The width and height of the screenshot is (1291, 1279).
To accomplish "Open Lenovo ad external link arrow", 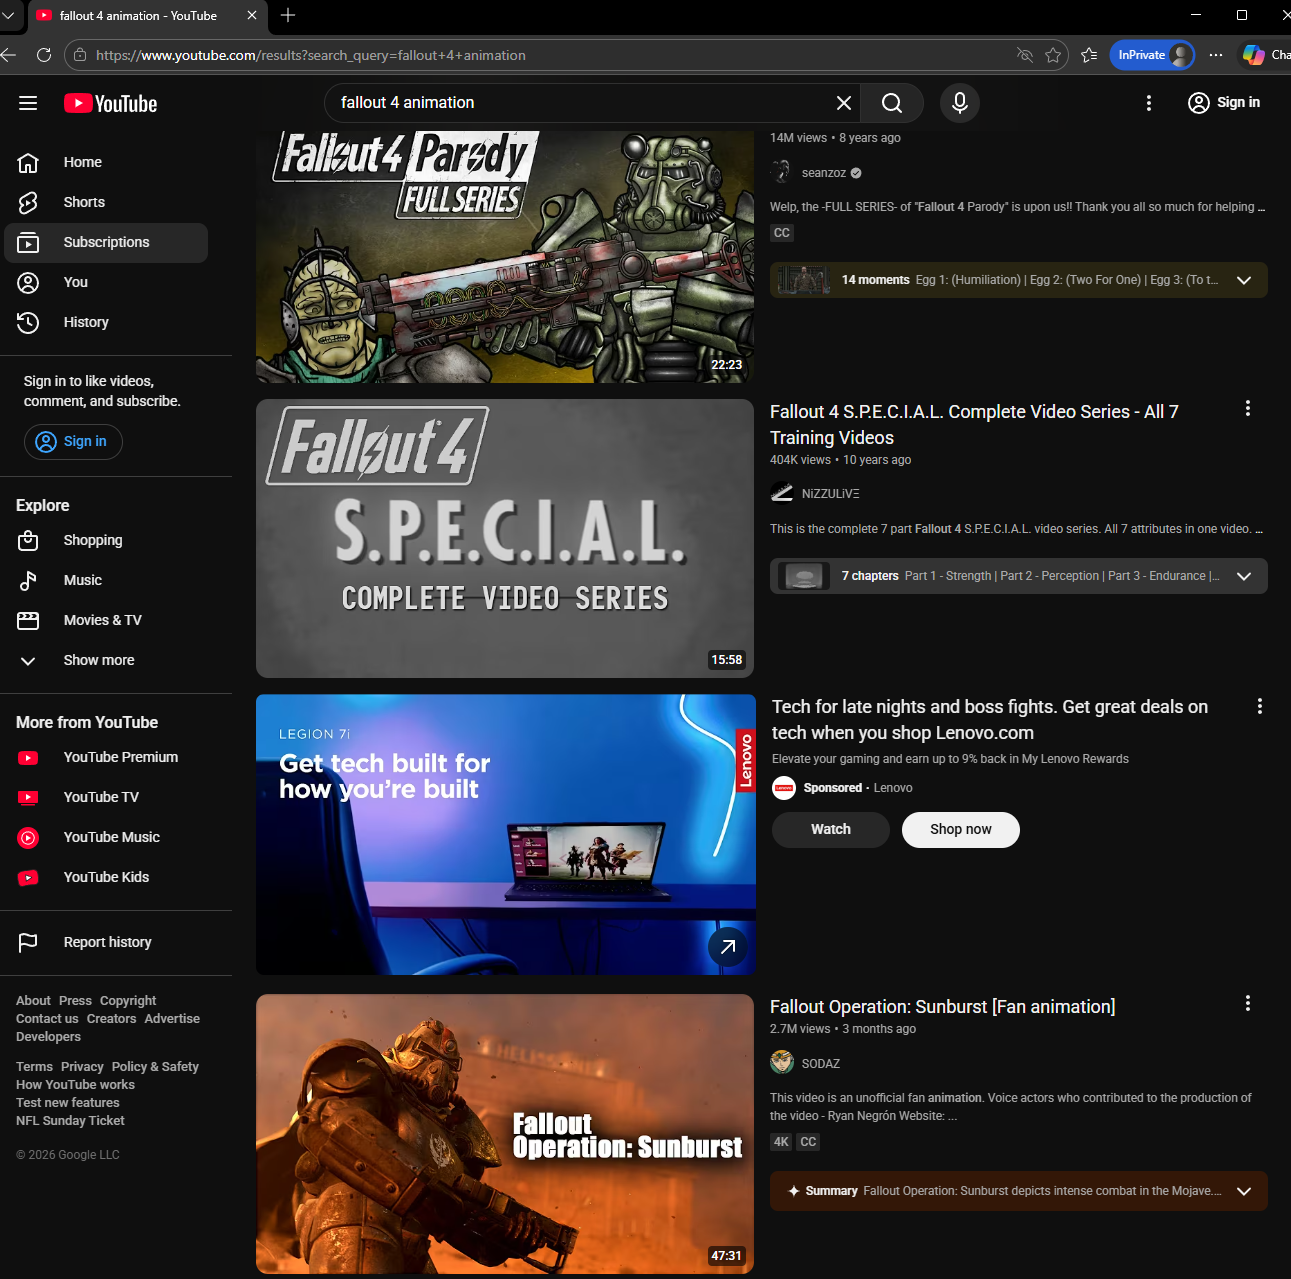I will click(728, 947).
